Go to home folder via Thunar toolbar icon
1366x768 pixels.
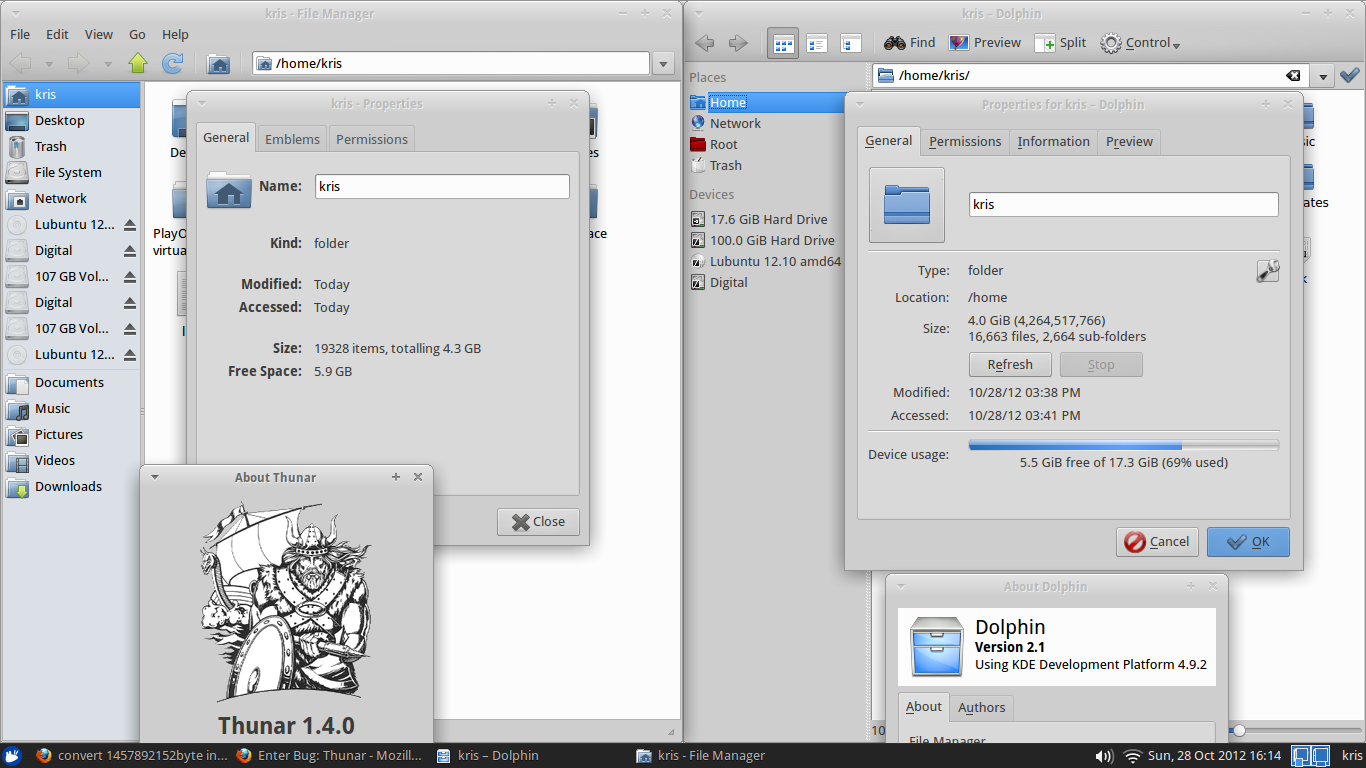(x=218, y=64)
